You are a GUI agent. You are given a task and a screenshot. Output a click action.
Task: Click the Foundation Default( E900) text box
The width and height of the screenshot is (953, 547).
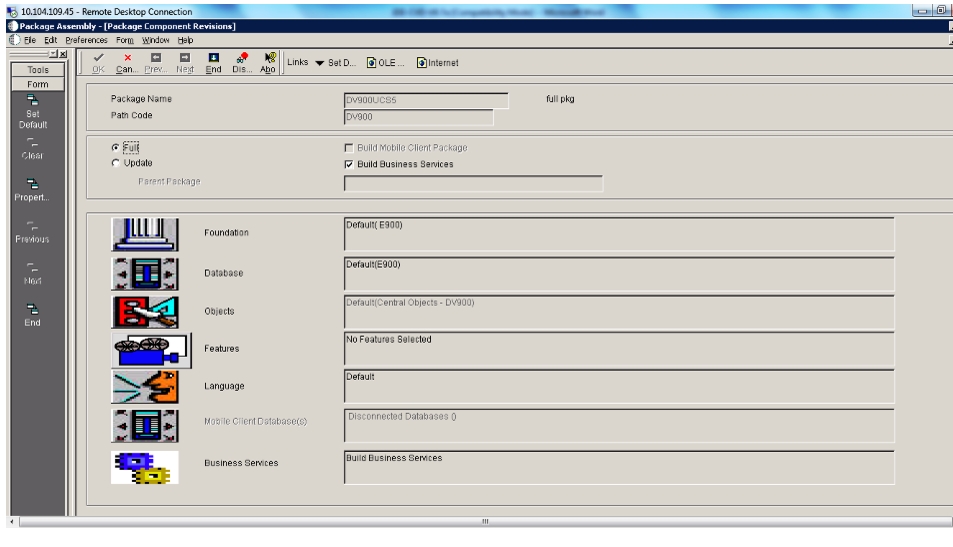point(619,234)
